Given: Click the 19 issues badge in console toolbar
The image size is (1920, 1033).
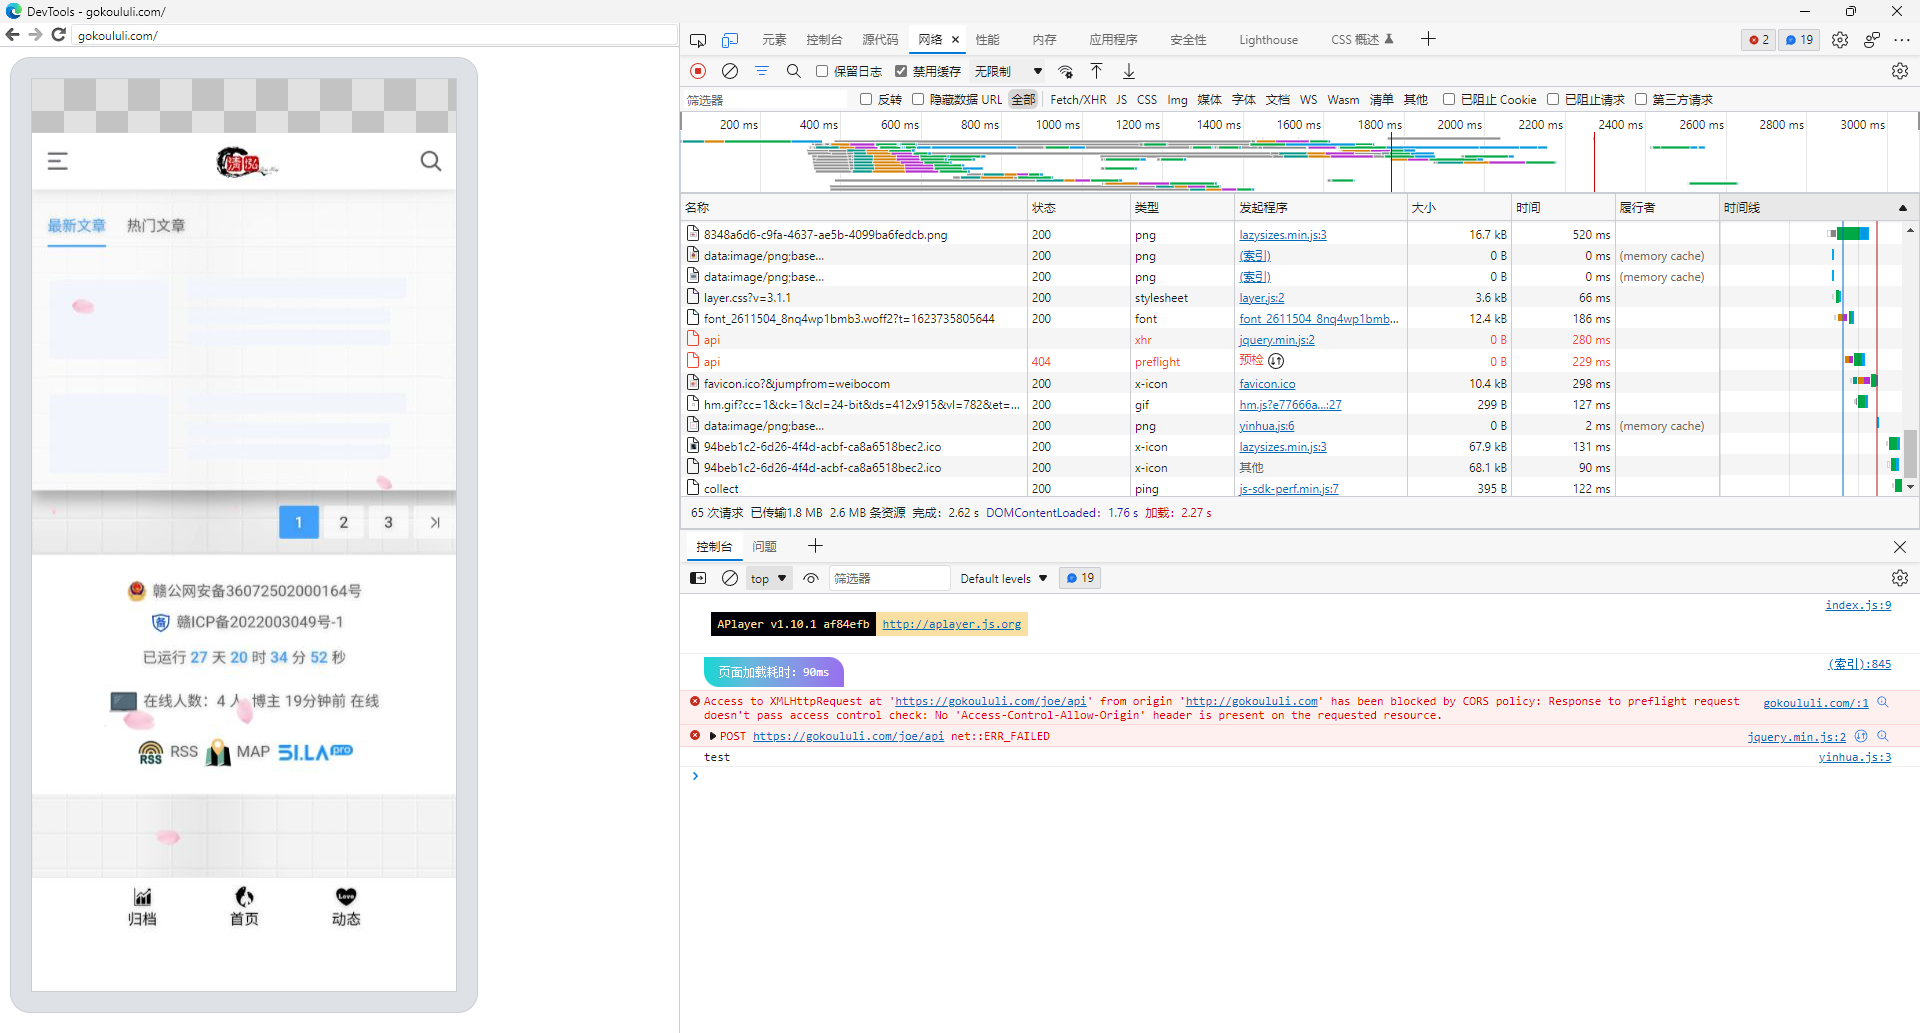Looking at the screenshot, I should 1080,578.
